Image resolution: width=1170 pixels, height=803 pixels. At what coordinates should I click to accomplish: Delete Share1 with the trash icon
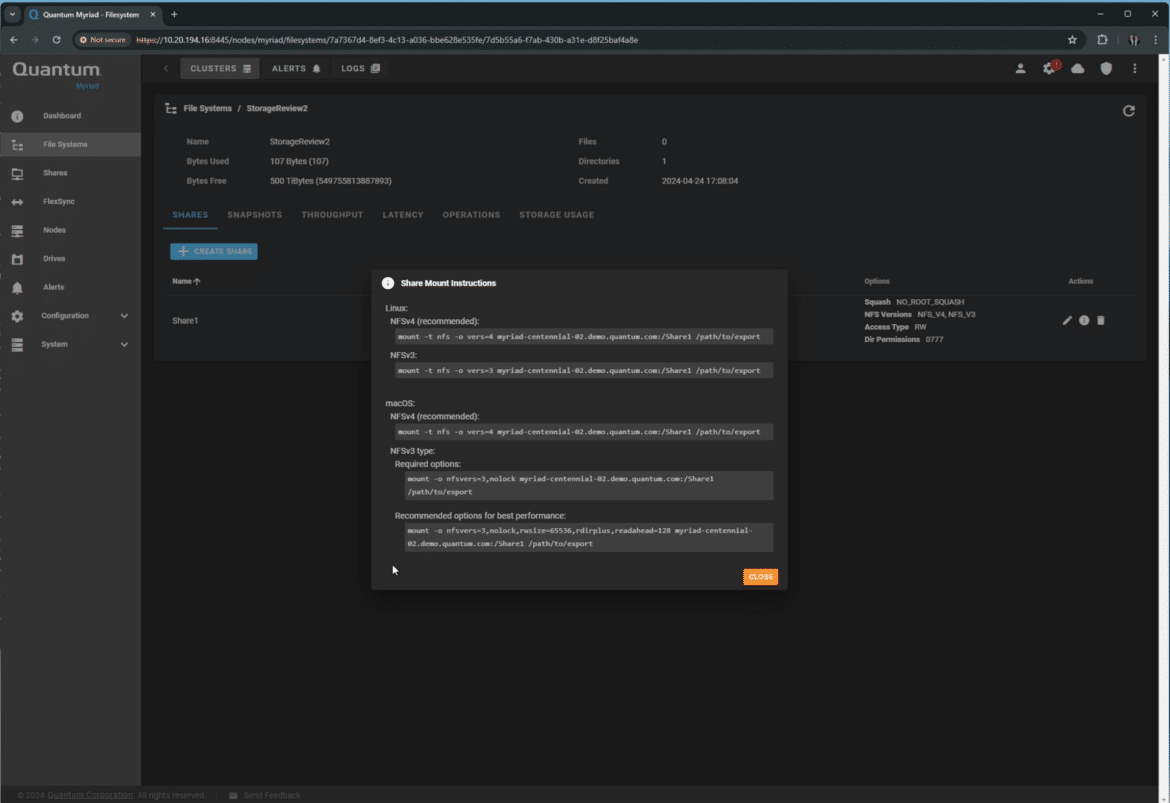1100,321
